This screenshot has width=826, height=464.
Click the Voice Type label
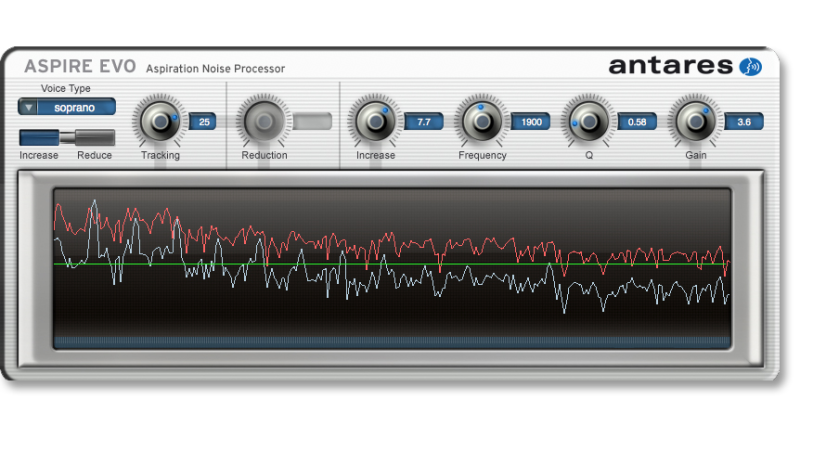coord(66,88)
